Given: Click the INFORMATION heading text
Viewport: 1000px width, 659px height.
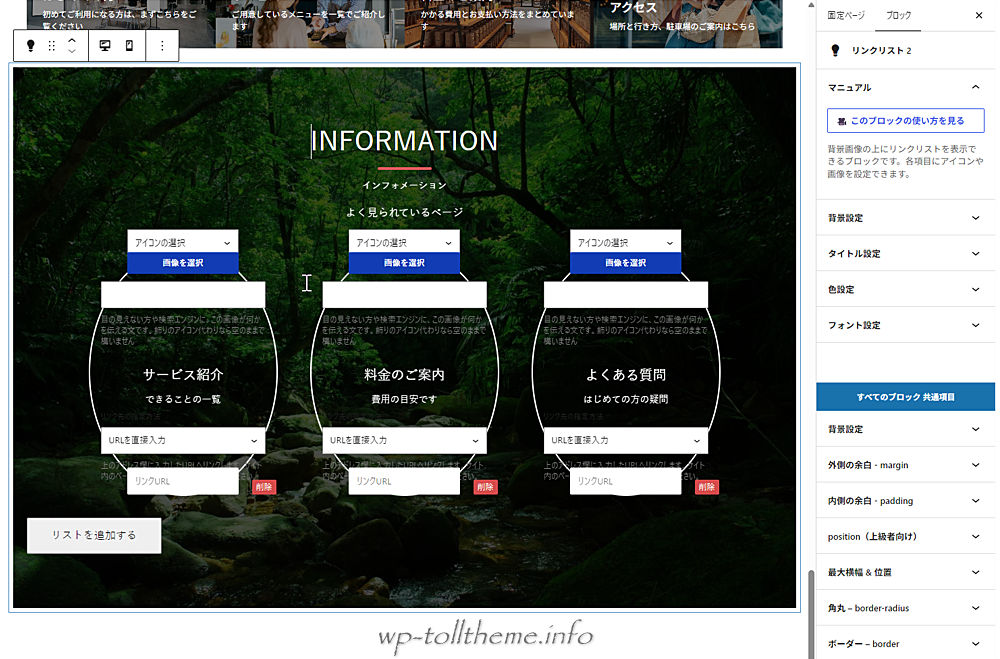Looking at the screenshot, I should (x=404, y=141).
